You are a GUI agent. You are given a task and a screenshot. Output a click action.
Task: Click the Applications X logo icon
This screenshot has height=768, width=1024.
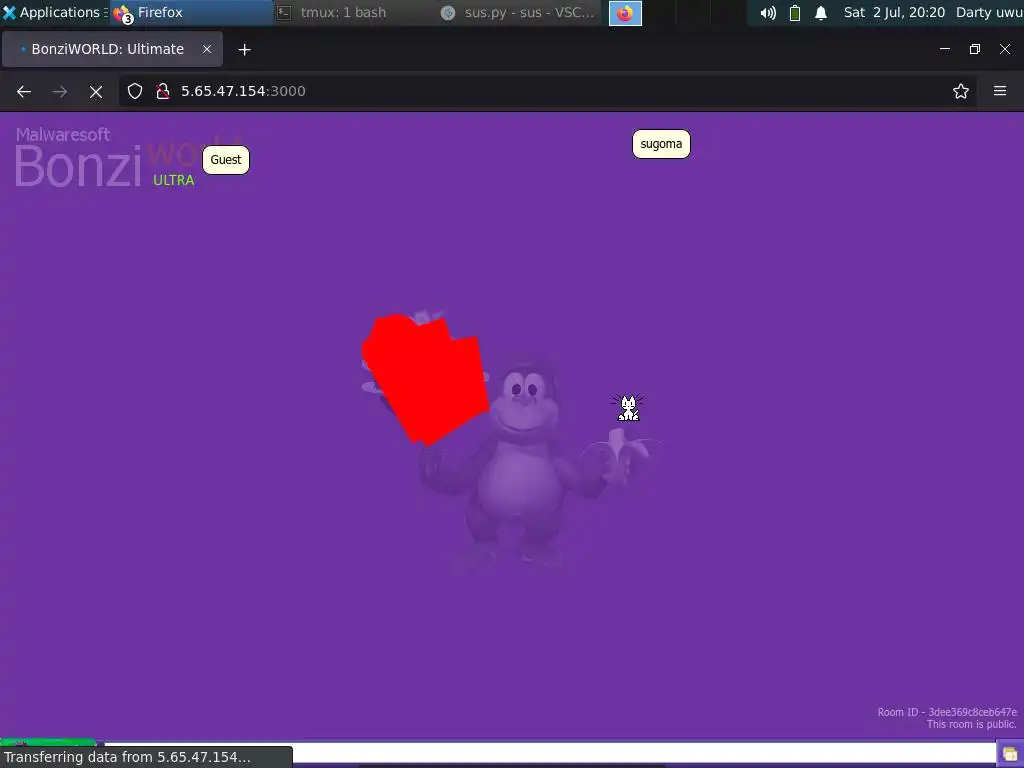pos(9,12)
